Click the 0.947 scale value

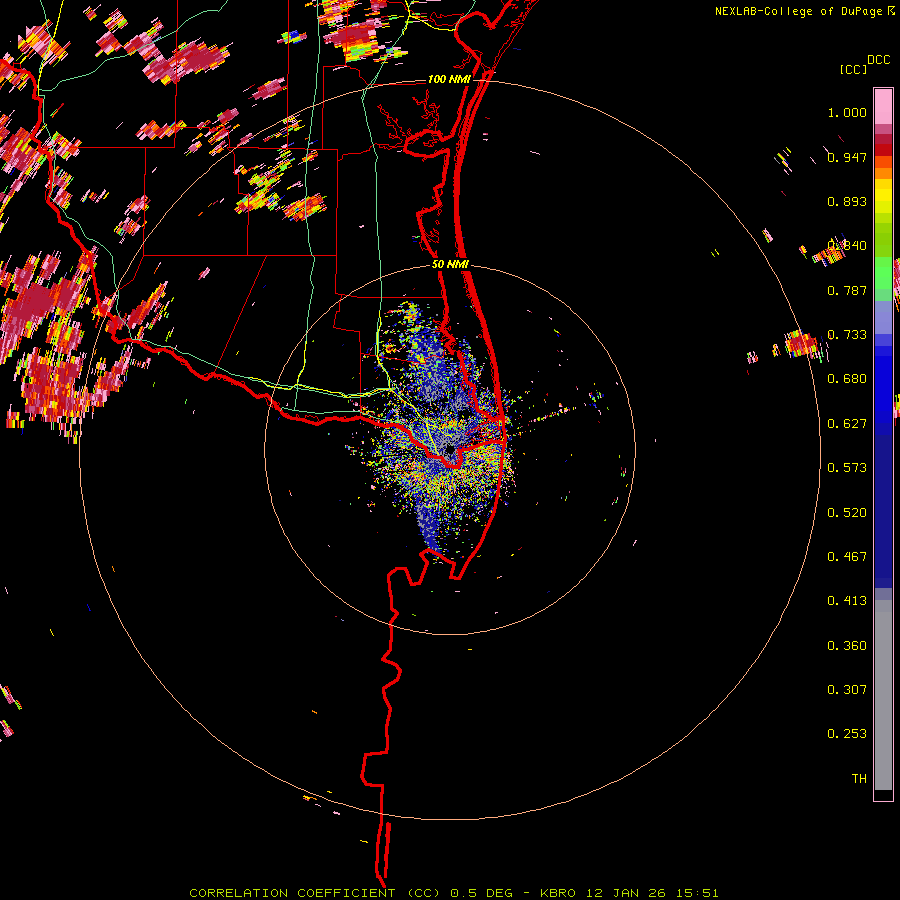click(x=847, y=157)
